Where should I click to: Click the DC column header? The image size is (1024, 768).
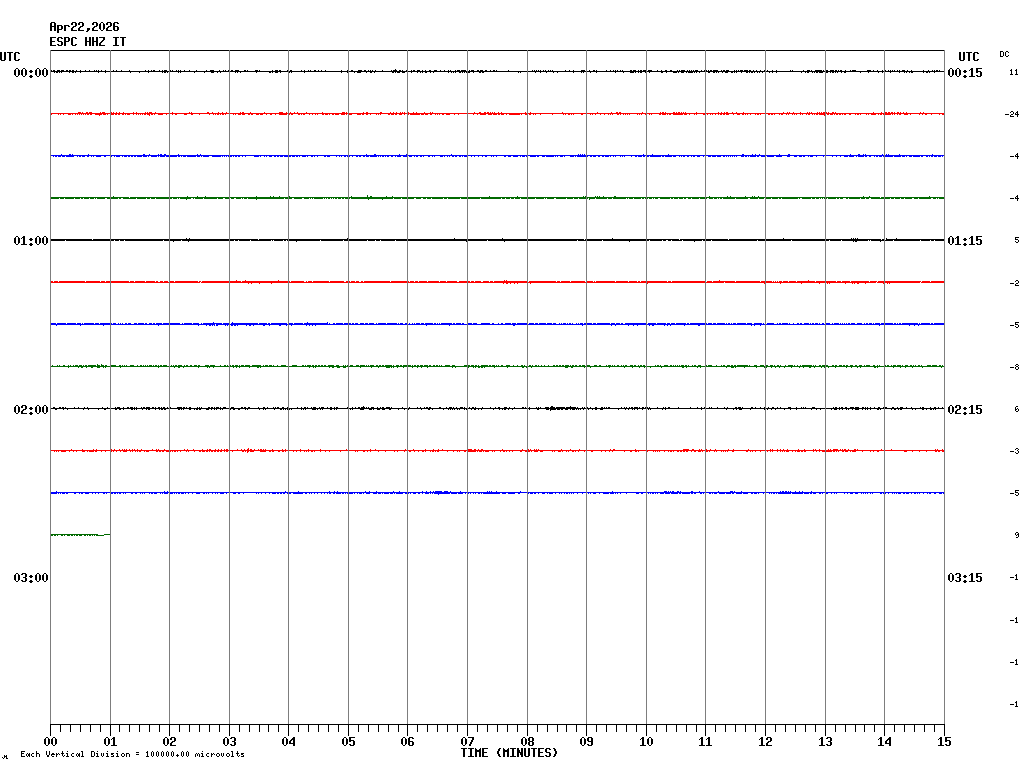tap(1004, 54)
